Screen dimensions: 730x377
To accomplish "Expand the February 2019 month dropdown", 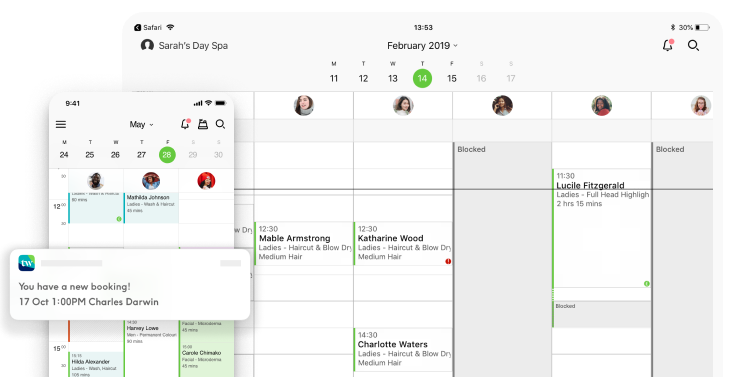I will 422,46.
